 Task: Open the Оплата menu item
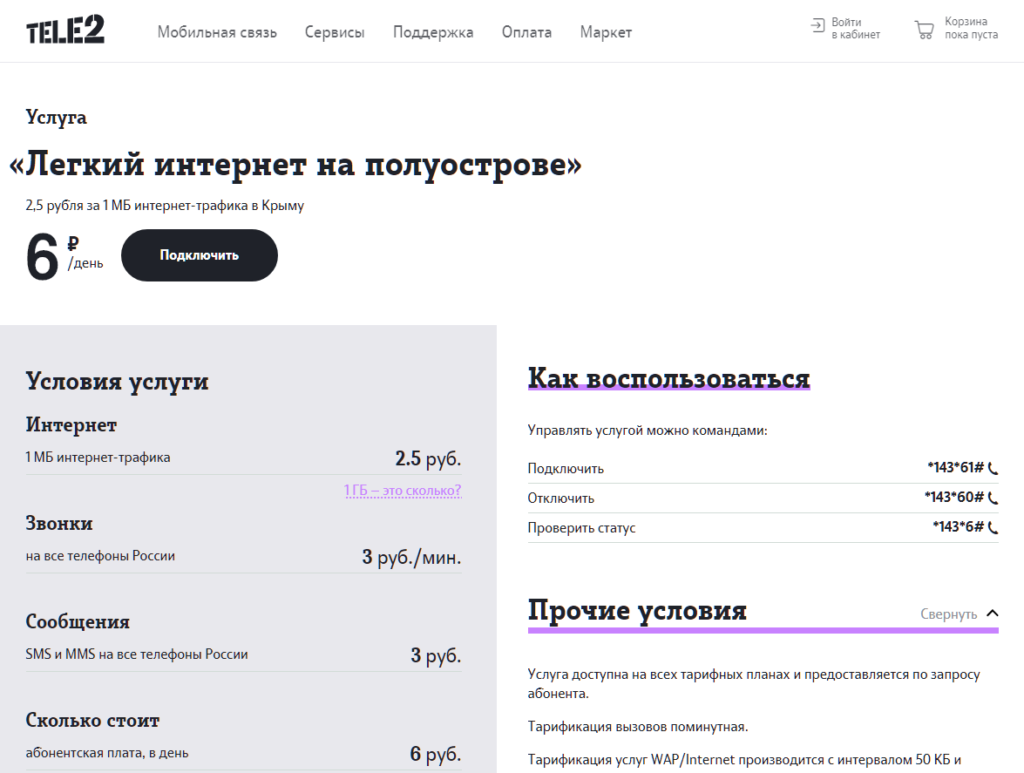526,32
